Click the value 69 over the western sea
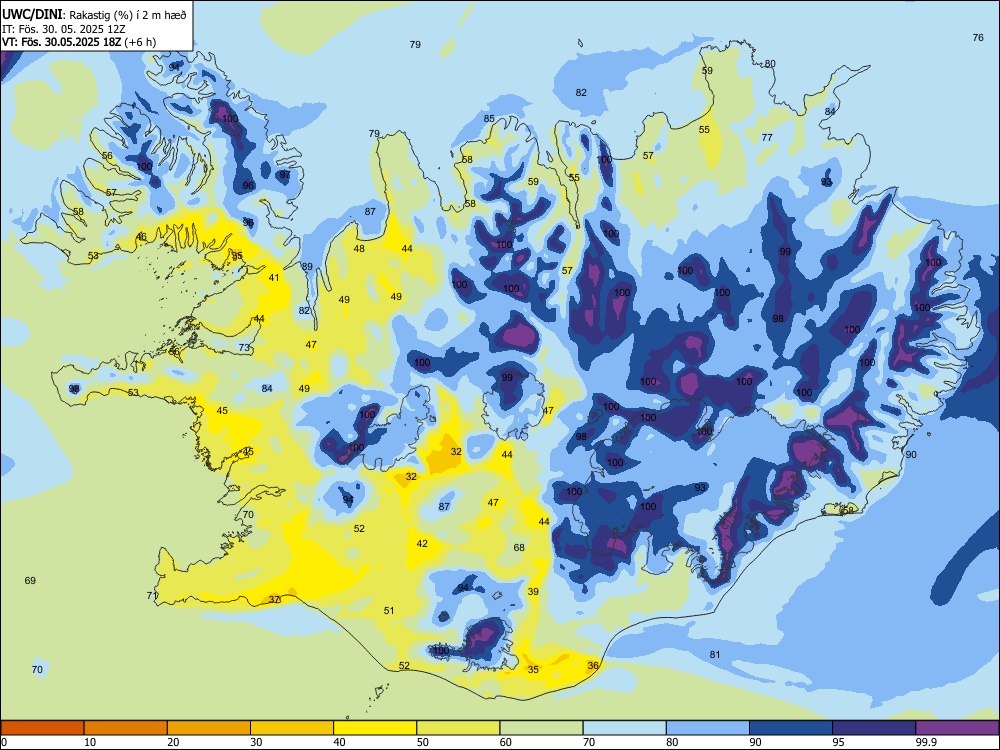This screenshot has width=1000, height=750. (x=30, y=580)
